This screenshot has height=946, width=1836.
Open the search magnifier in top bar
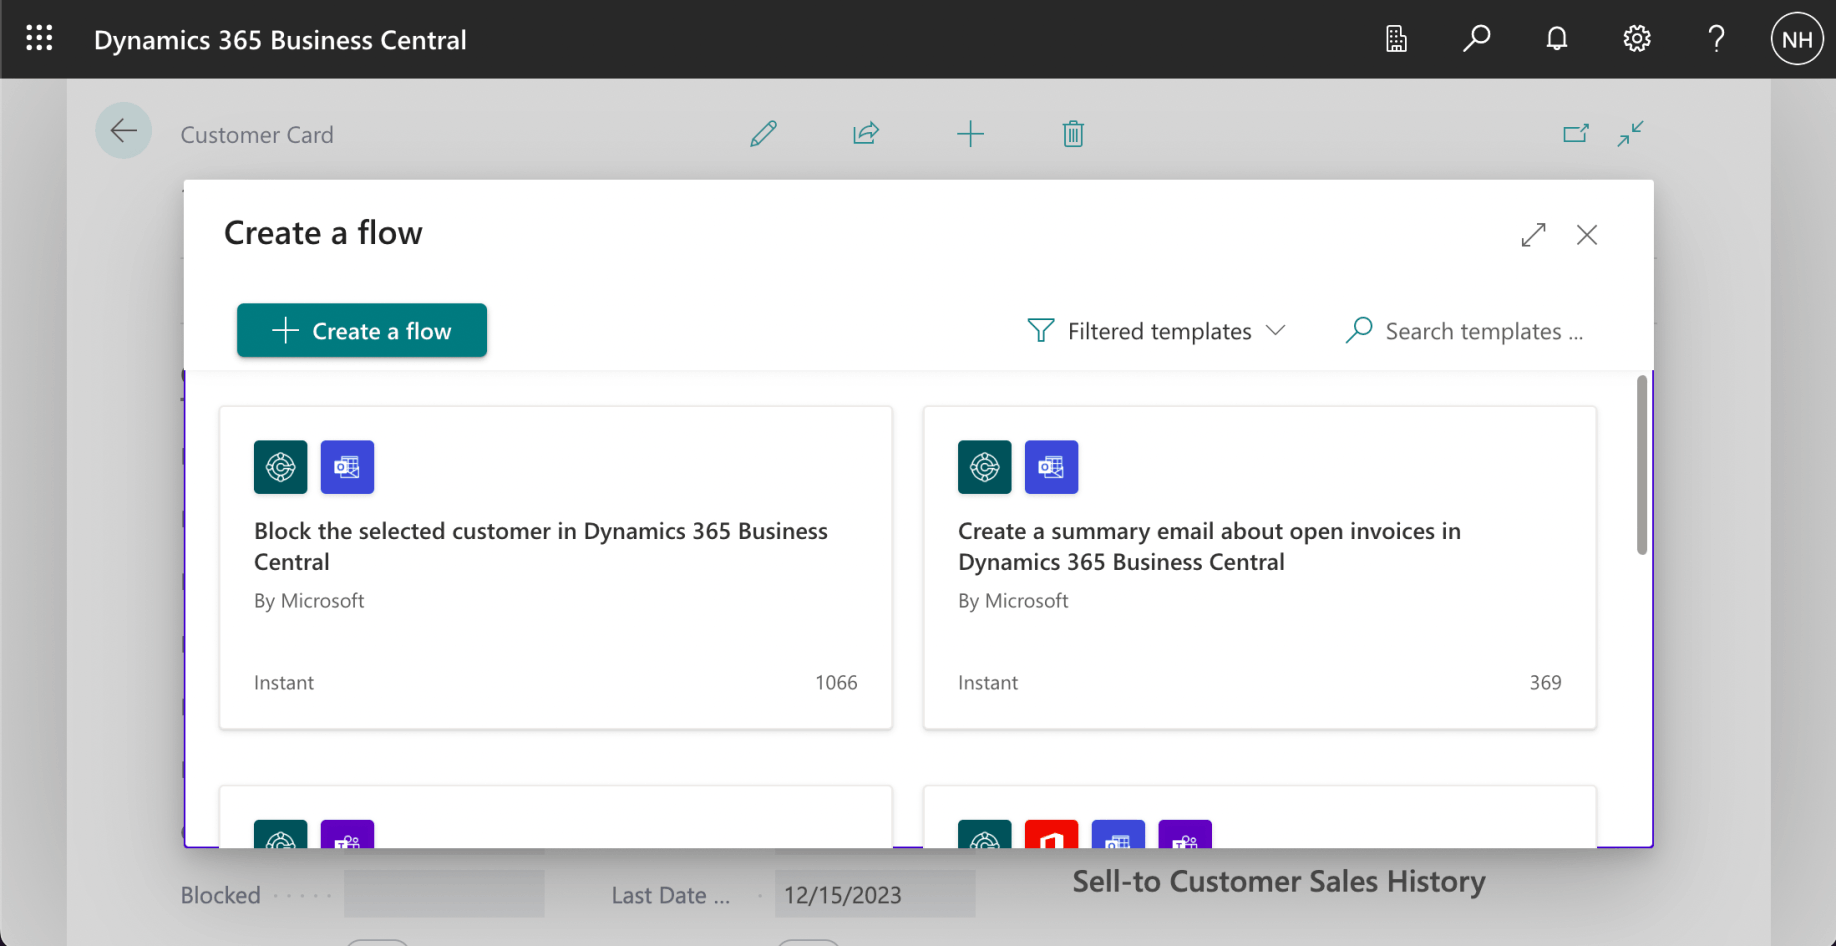coord(1476,39)
